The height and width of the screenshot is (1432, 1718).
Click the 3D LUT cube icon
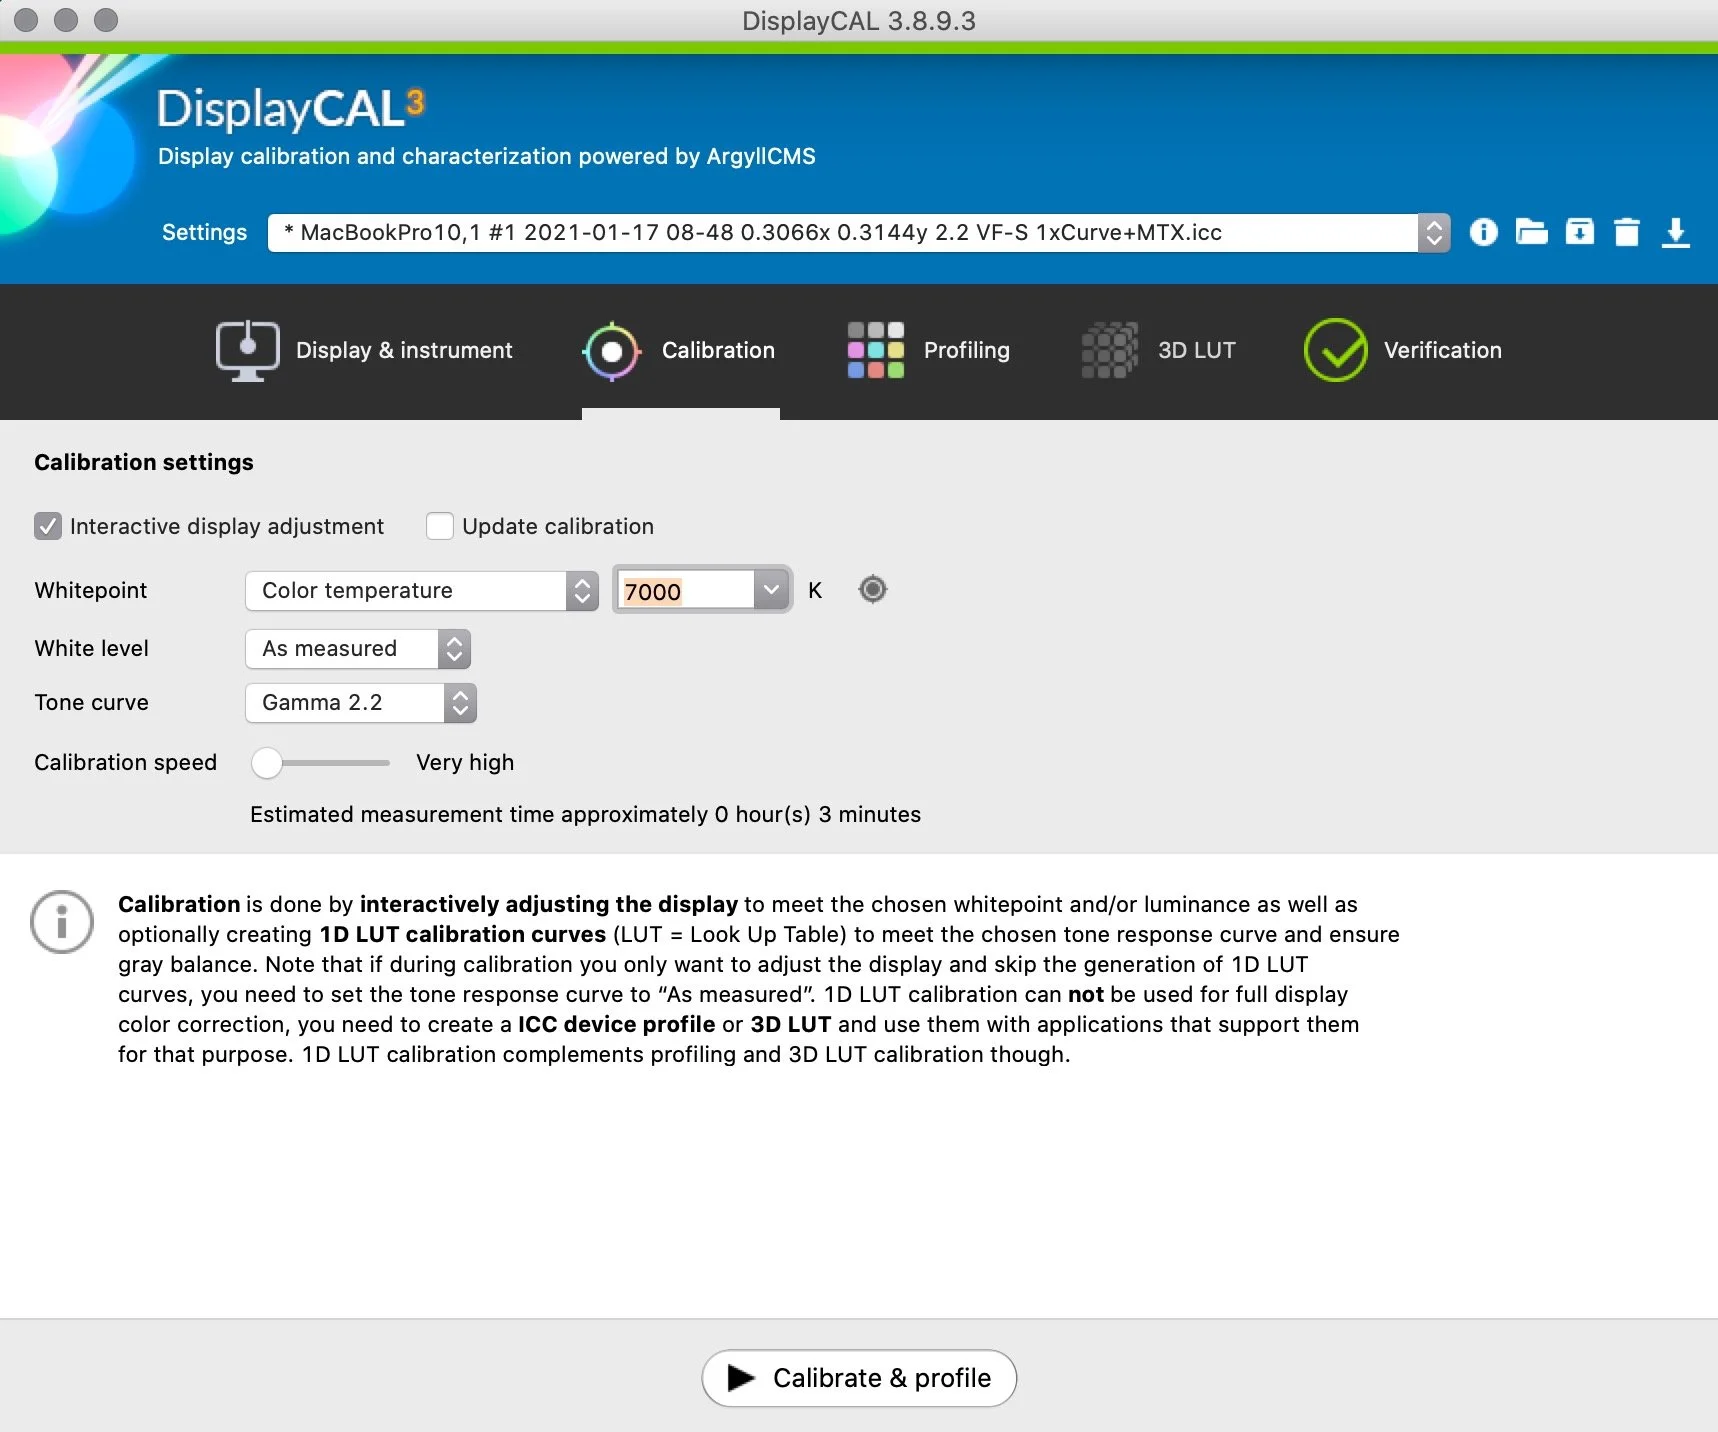click(x=1109, y=350)
